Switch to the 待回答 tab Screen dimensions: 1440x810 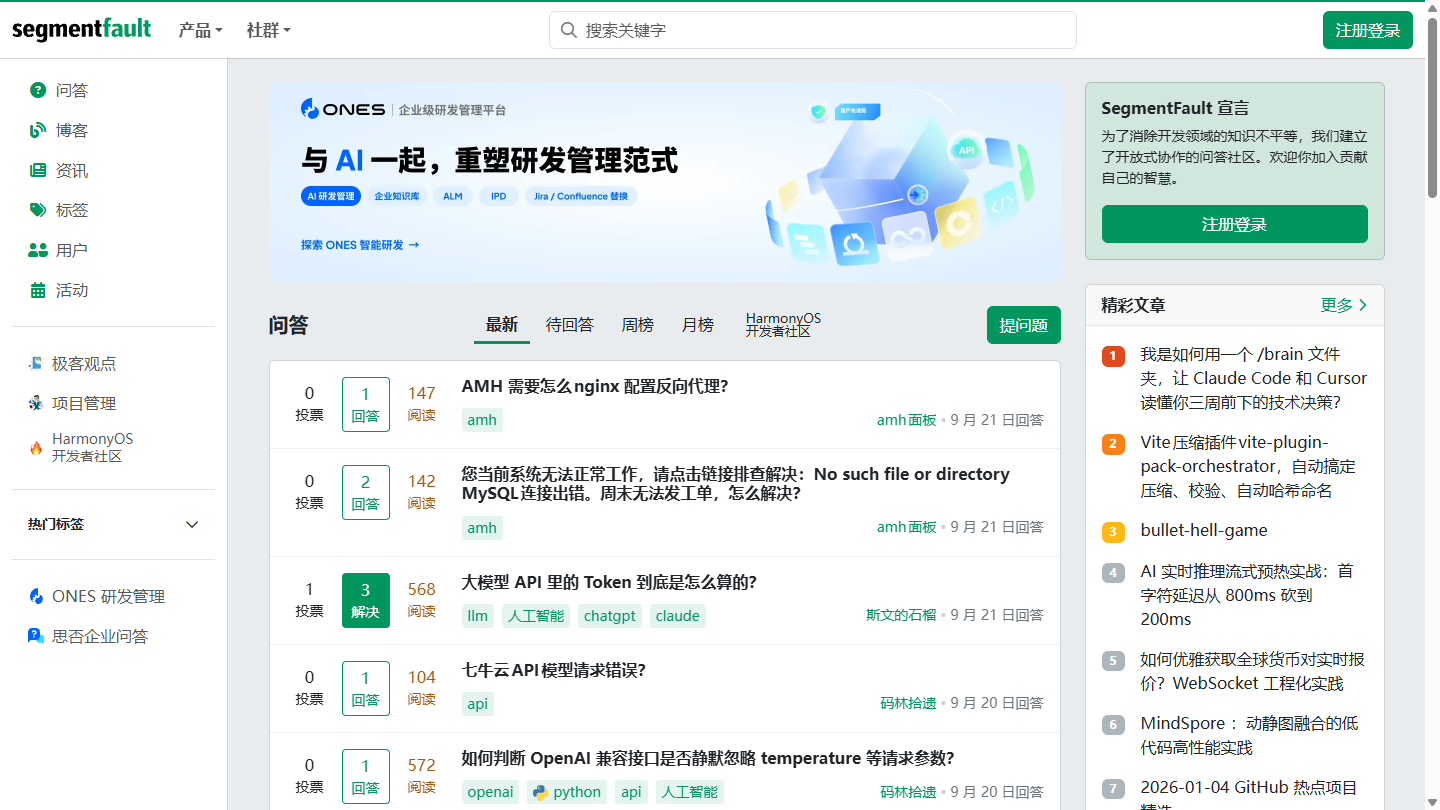point(570,325)
